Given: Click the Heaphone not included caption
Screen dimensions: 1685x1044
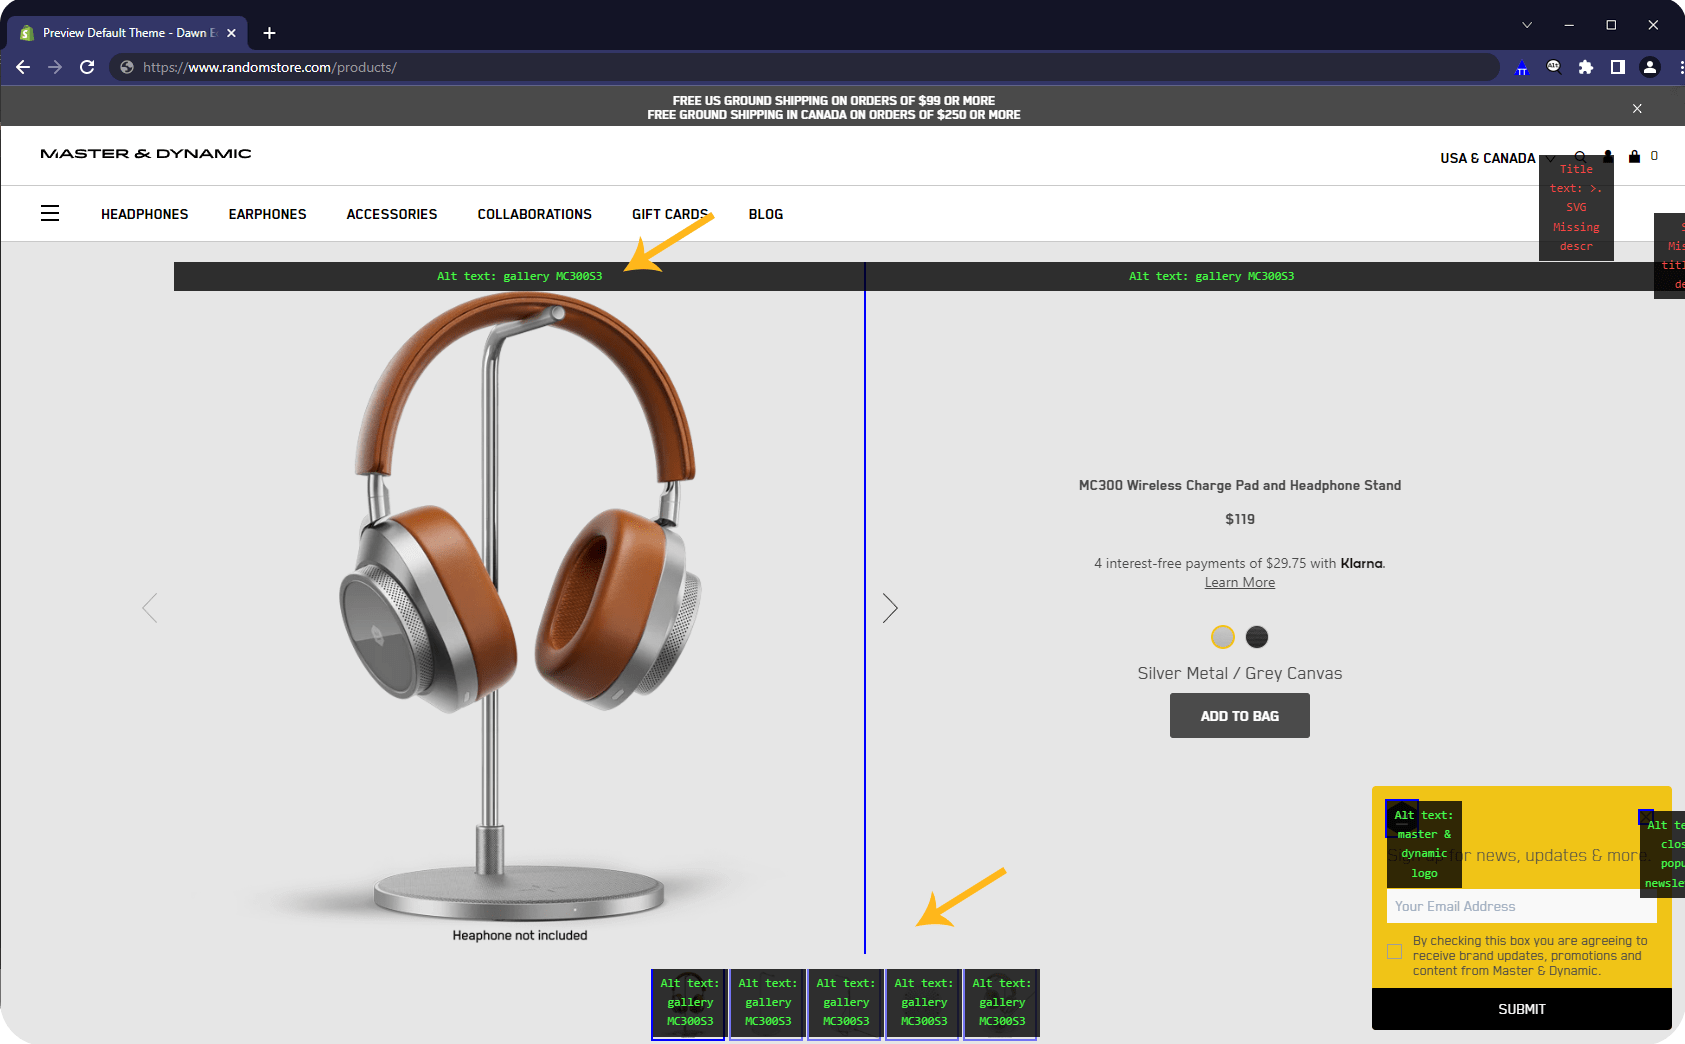Looking at the screenshot, I should pos(520,935).
